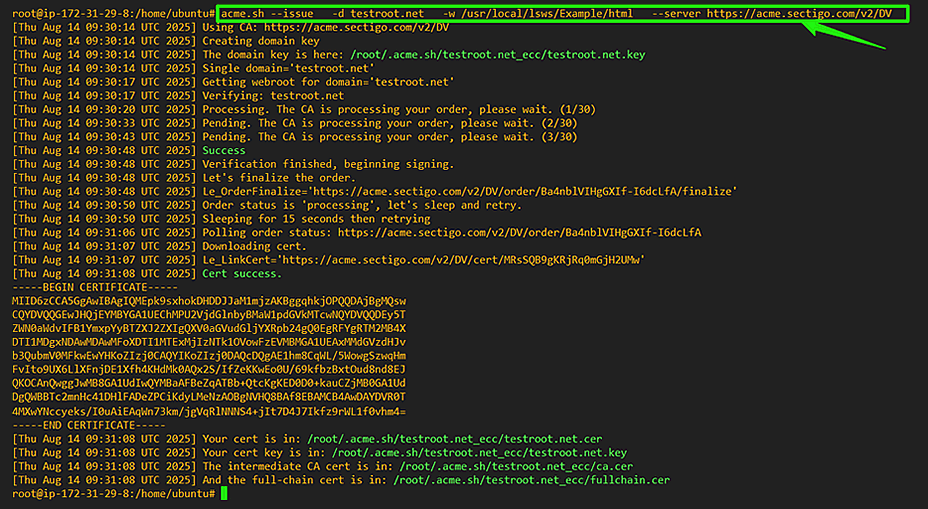The width and height of the screenshot is (928, 509).
Task: Click certificate line starting with 'DTI1MDgxNDAw'
Action: pyautogui.click(x=209, y=342)
